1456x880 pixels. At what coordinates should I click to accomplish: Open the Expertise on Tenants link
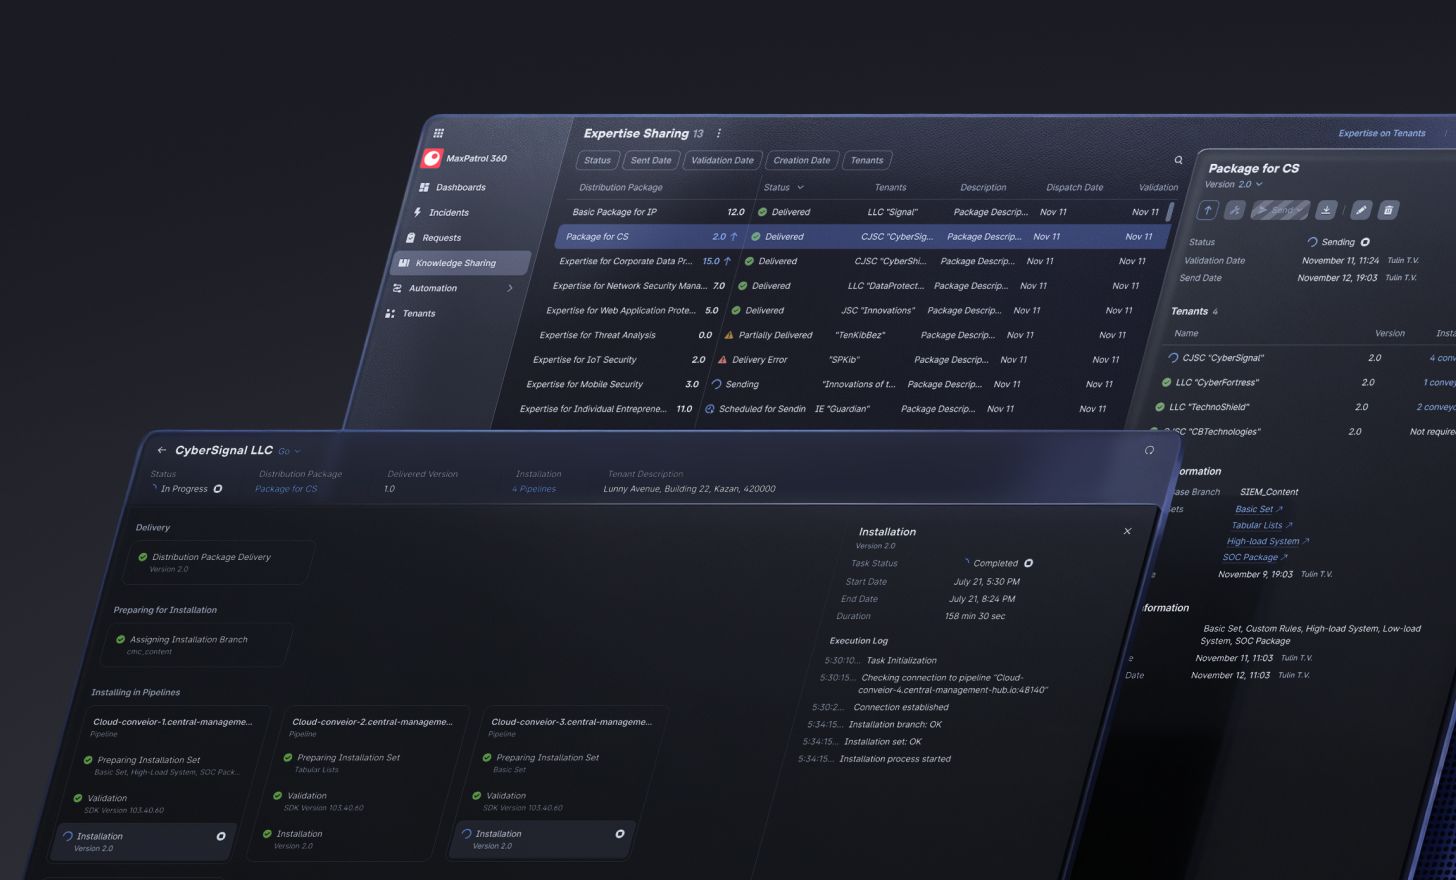pos(1382,133)
